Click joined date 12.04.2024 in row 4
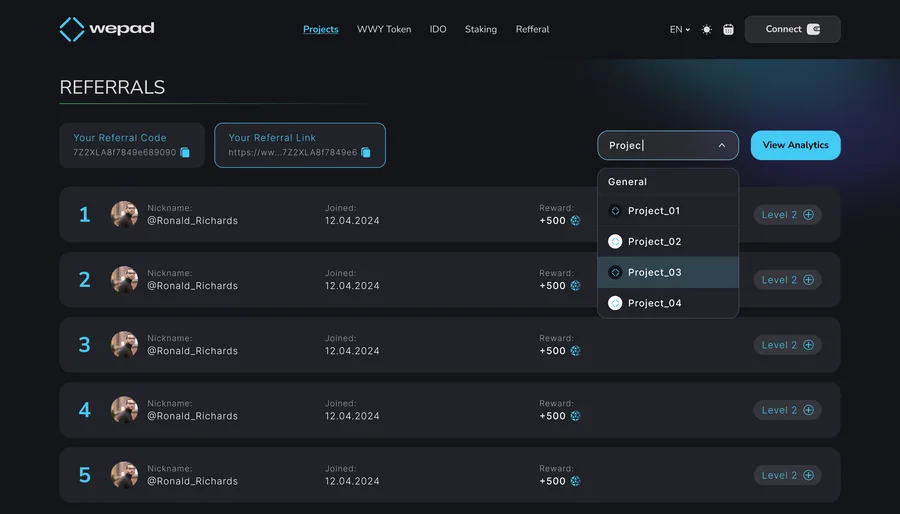The image size is (900, 514). point(352,416)
